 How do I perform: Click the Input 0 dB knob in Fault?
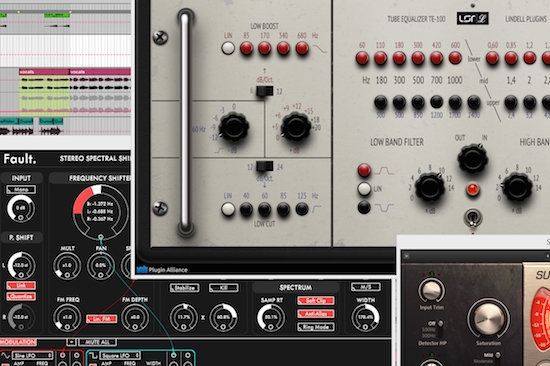point(21,208)
